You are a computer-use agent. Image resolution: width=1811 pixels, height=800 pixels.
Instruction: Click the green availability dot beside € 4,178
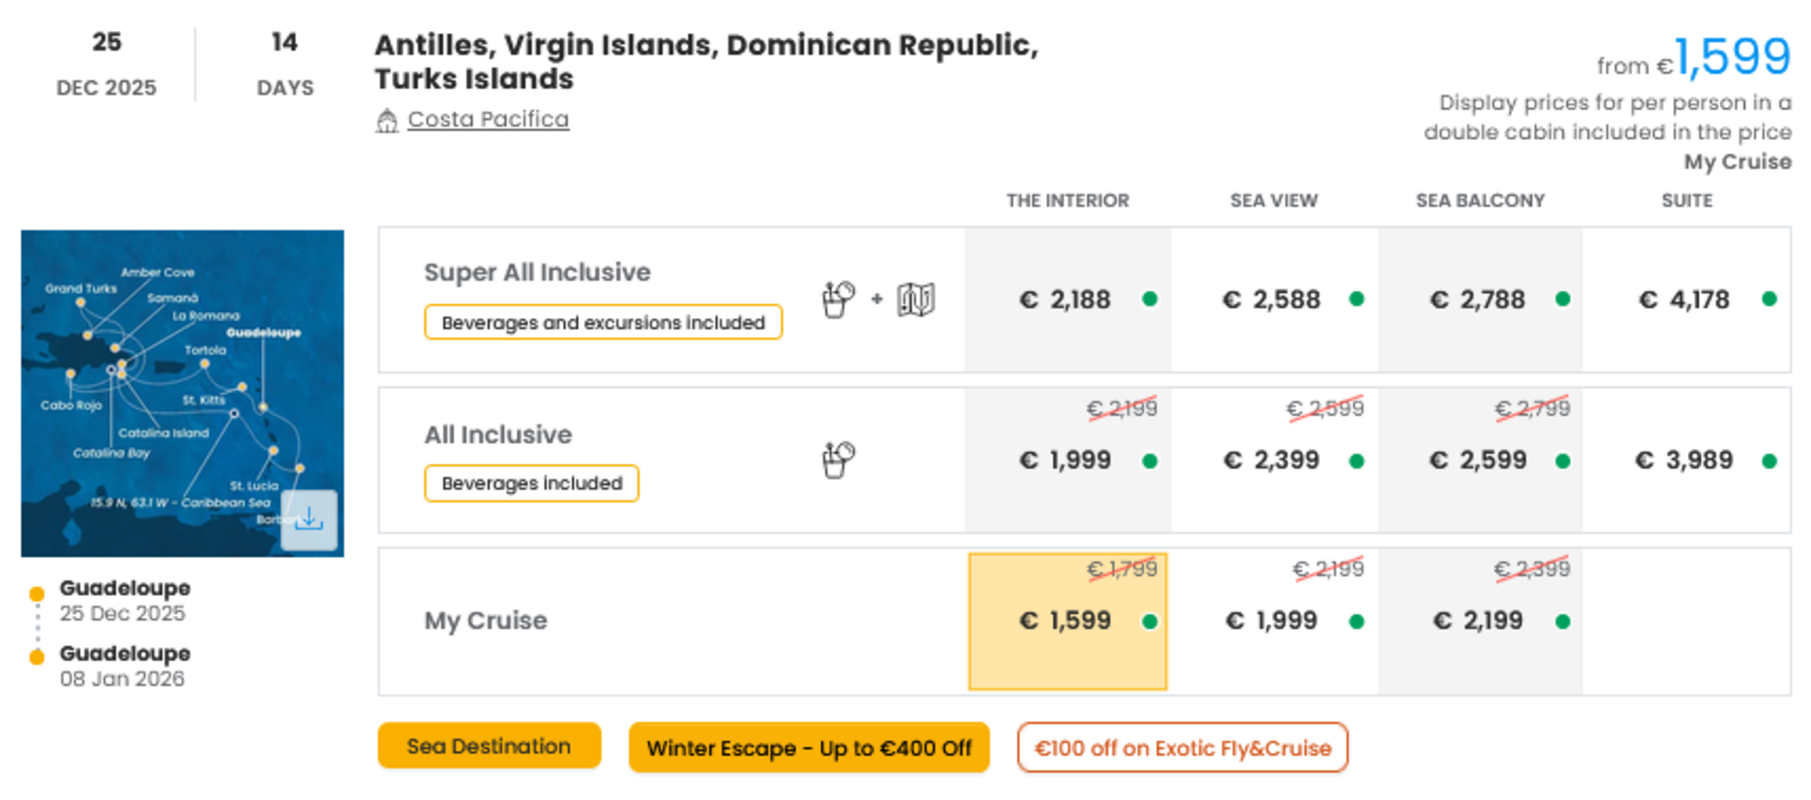[1769, 299]
